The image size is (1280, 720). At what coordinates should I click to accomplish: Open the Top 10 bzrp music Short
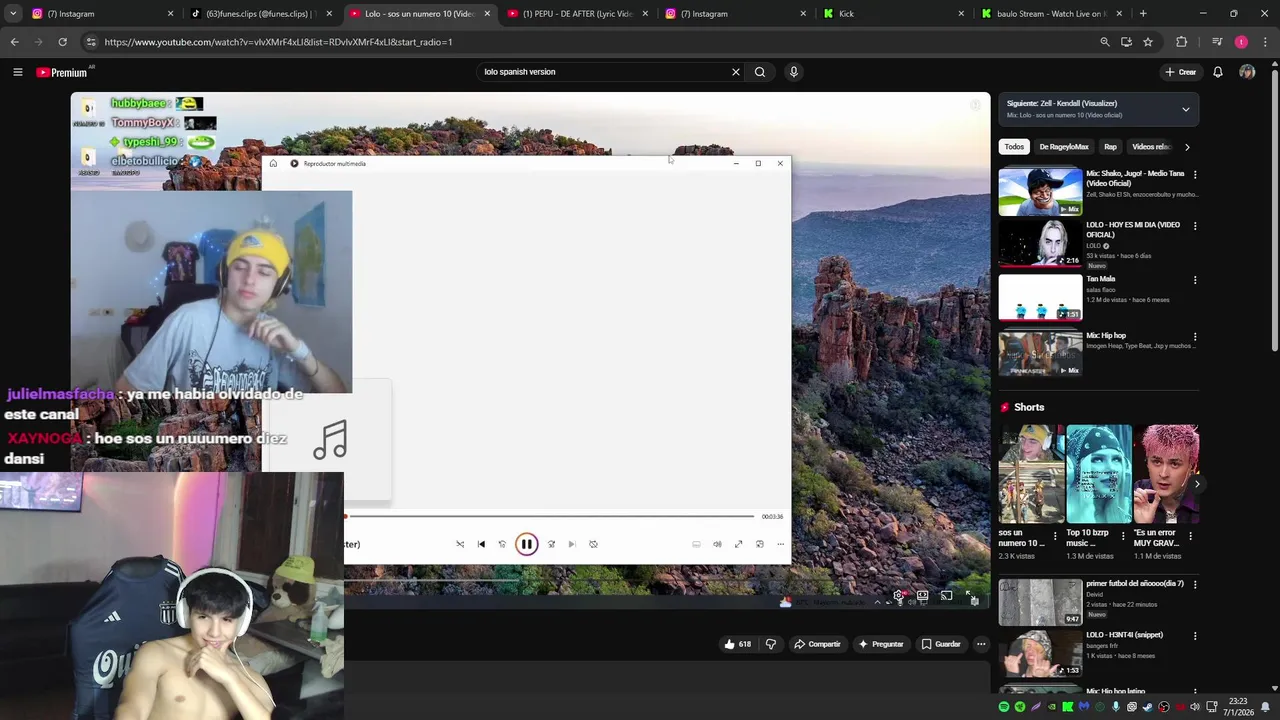pyautogui.click(x=1099, y=474)
